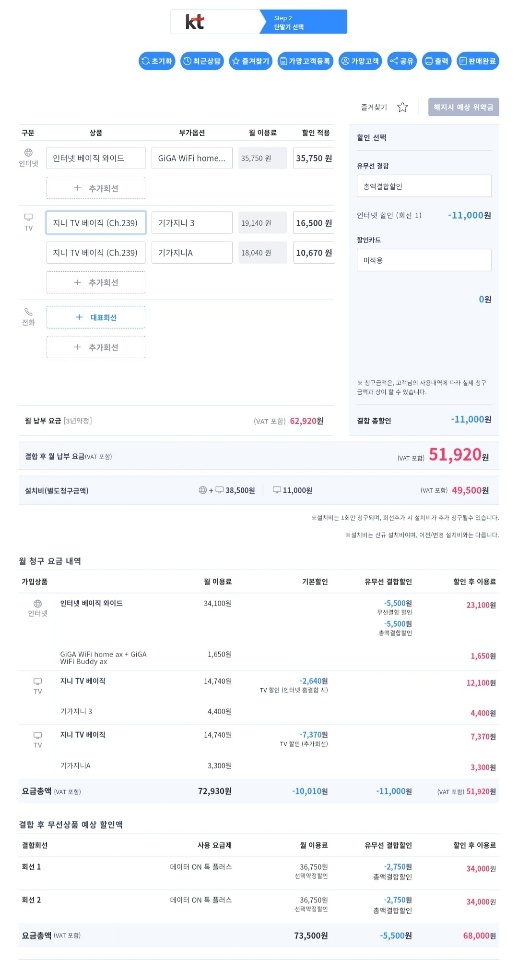This screenshot has width=518, height=960.
Task: Click the 출력 print button
Action: [x=437, y=61]
